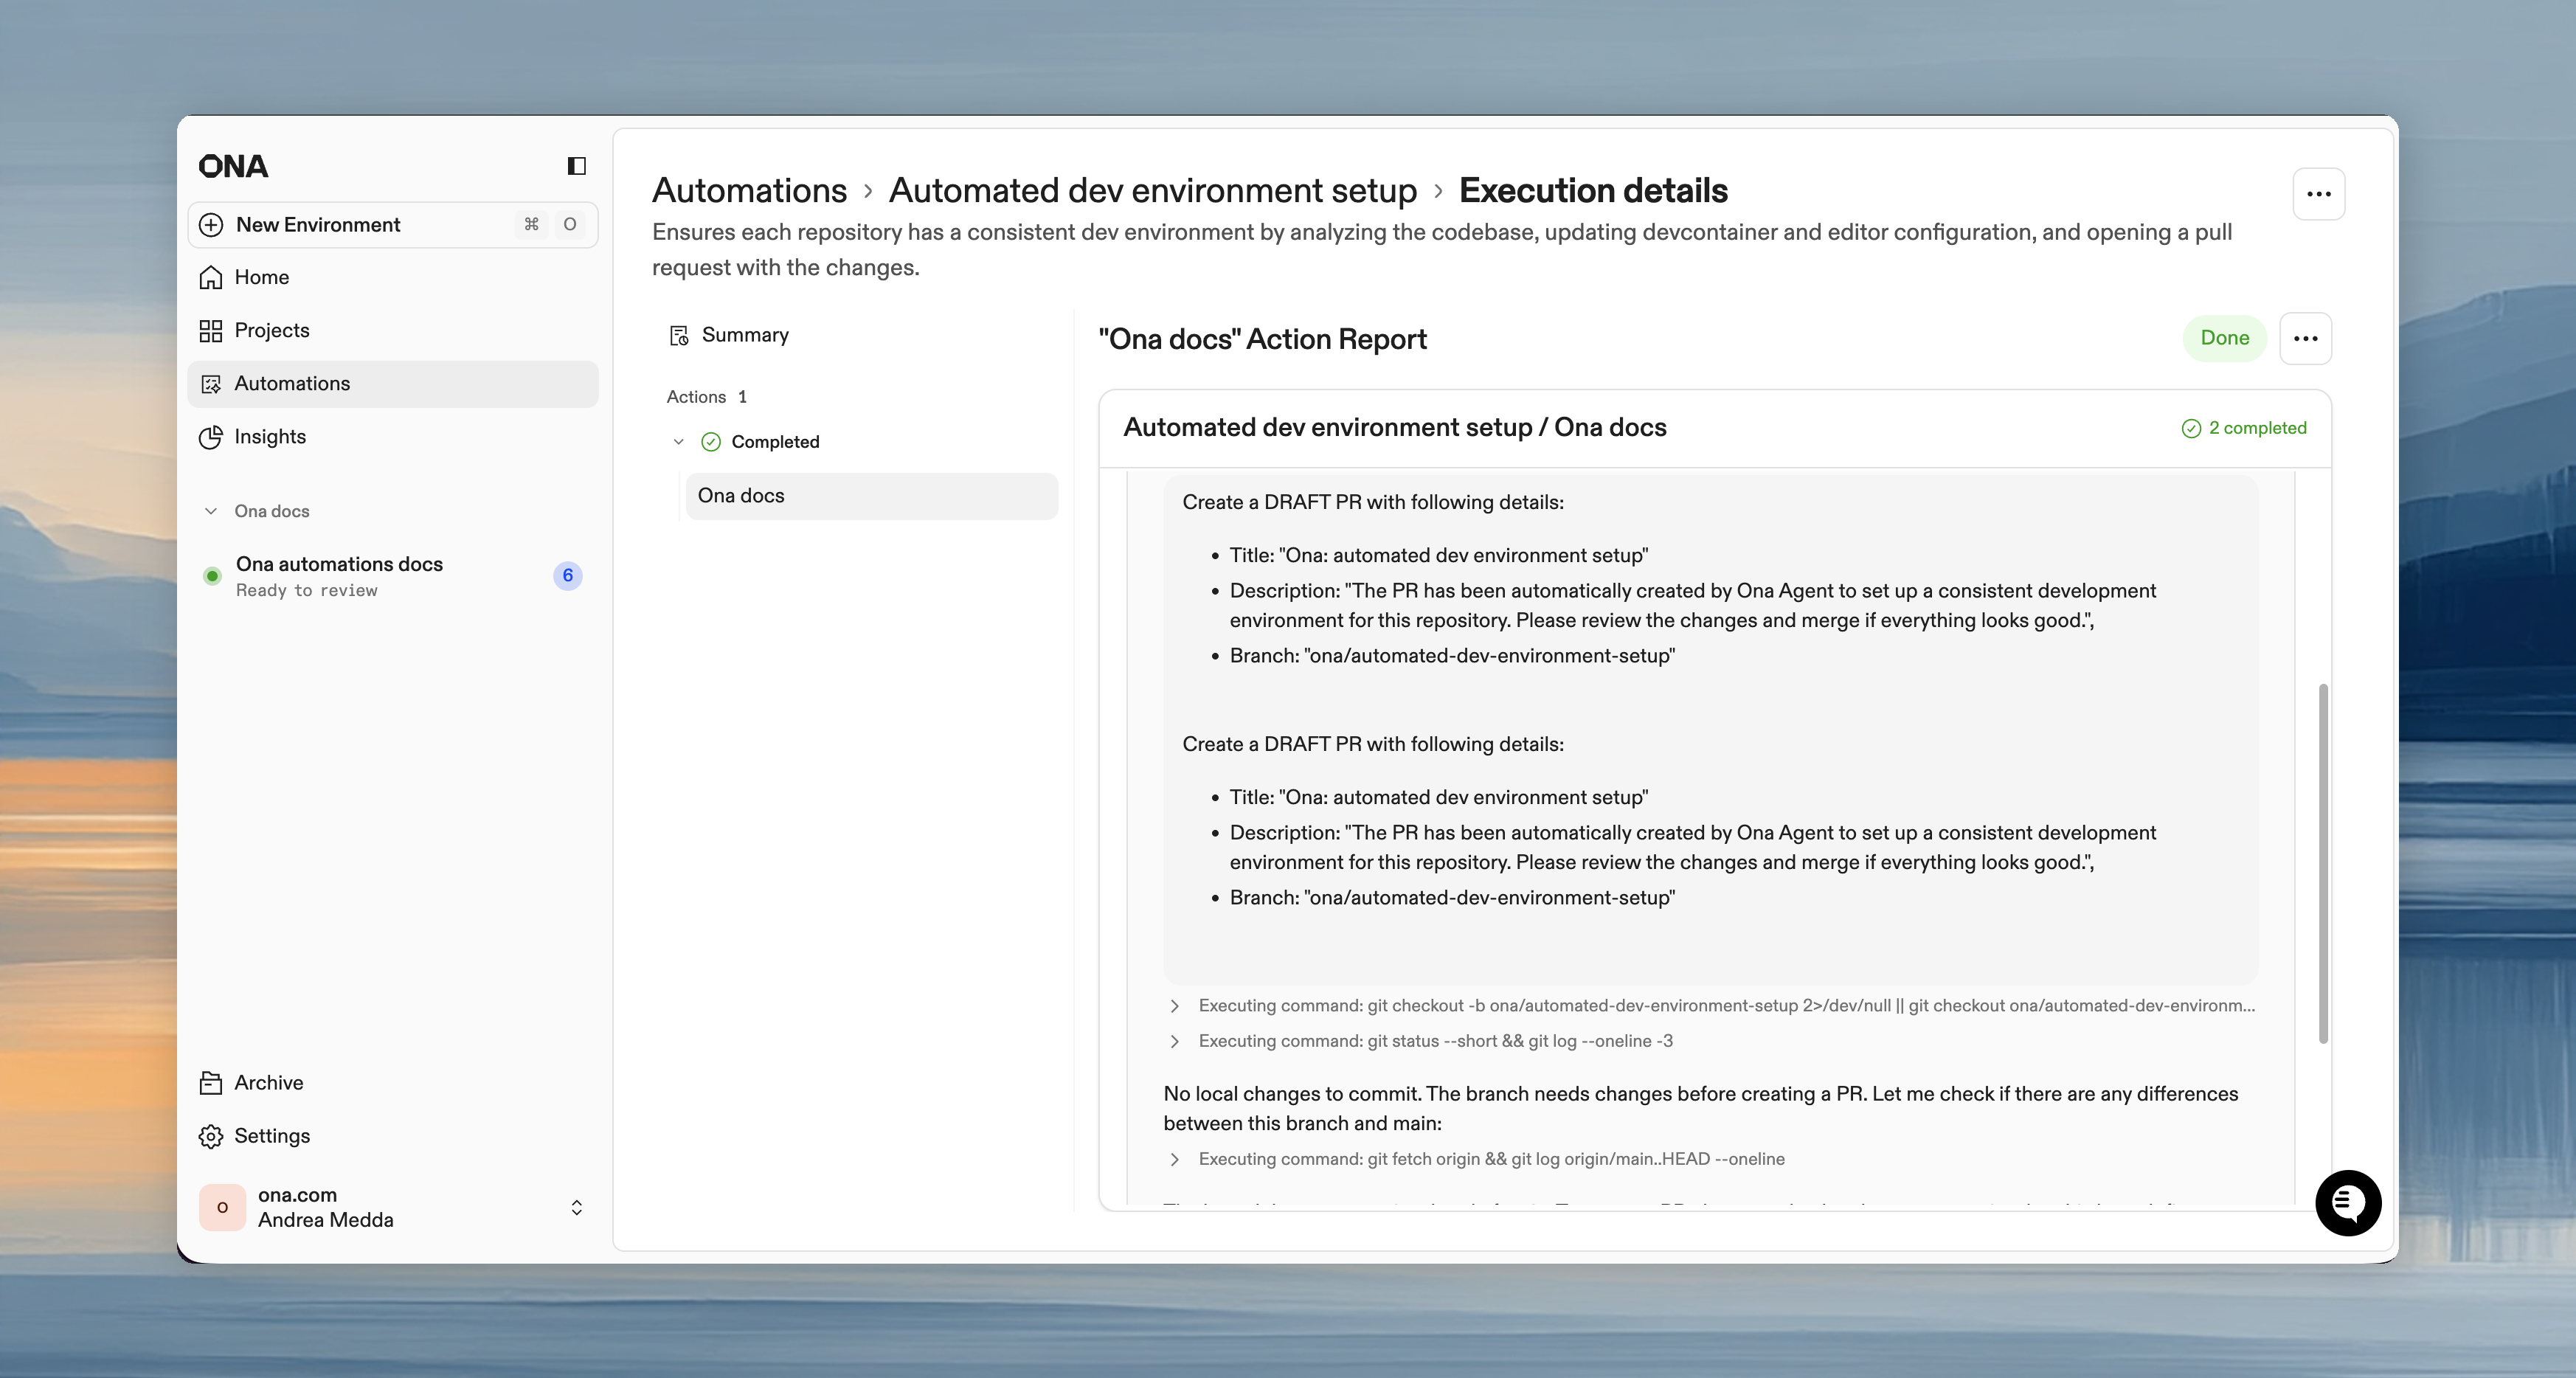Open the action report overflow menu
The image size is (2576, 1378).
(2306, 338)
